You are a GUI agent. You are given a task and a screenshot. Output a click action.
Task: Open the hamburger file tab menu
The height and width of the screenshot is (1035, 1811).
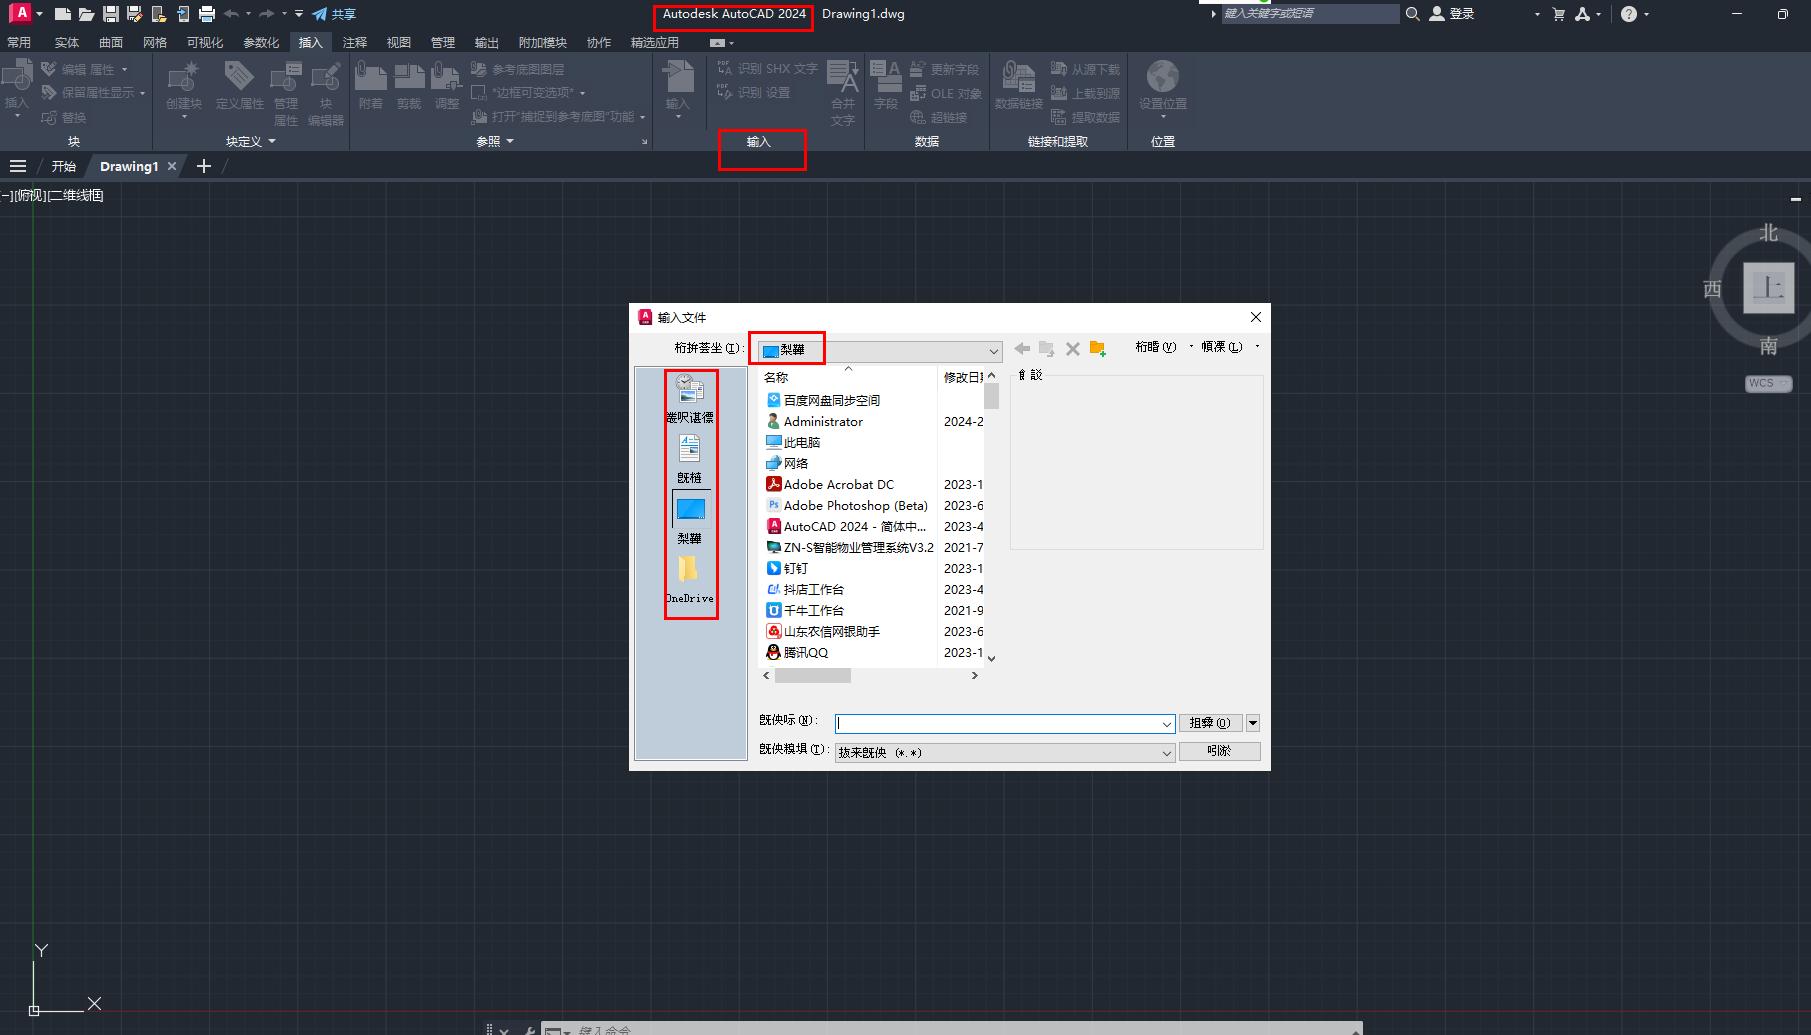[x=18, y=166]
